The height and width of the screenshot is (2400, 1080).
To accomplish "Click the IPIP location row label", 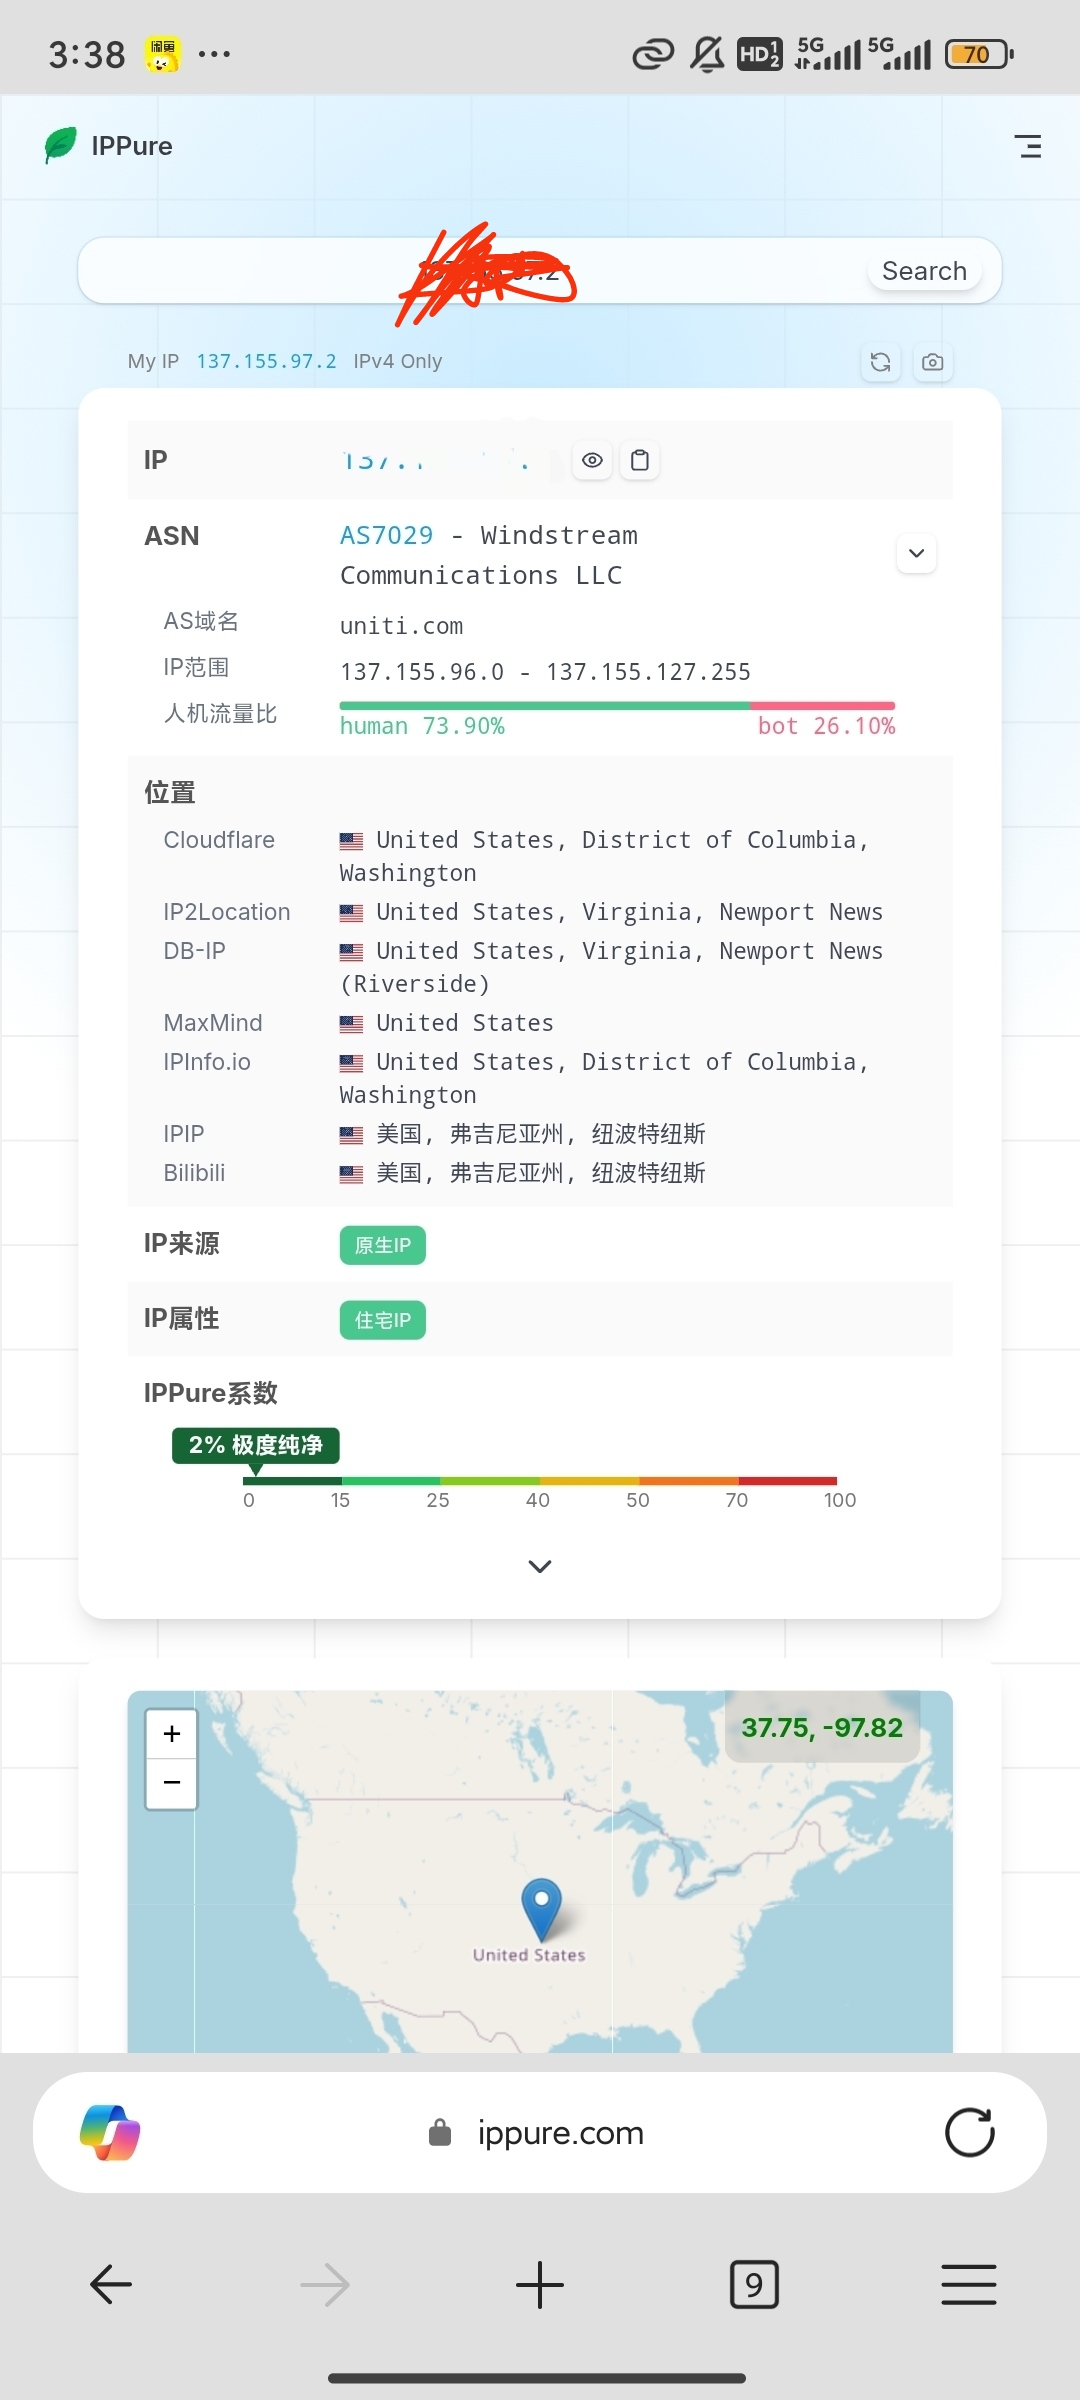I will [x=184, y=1134].
